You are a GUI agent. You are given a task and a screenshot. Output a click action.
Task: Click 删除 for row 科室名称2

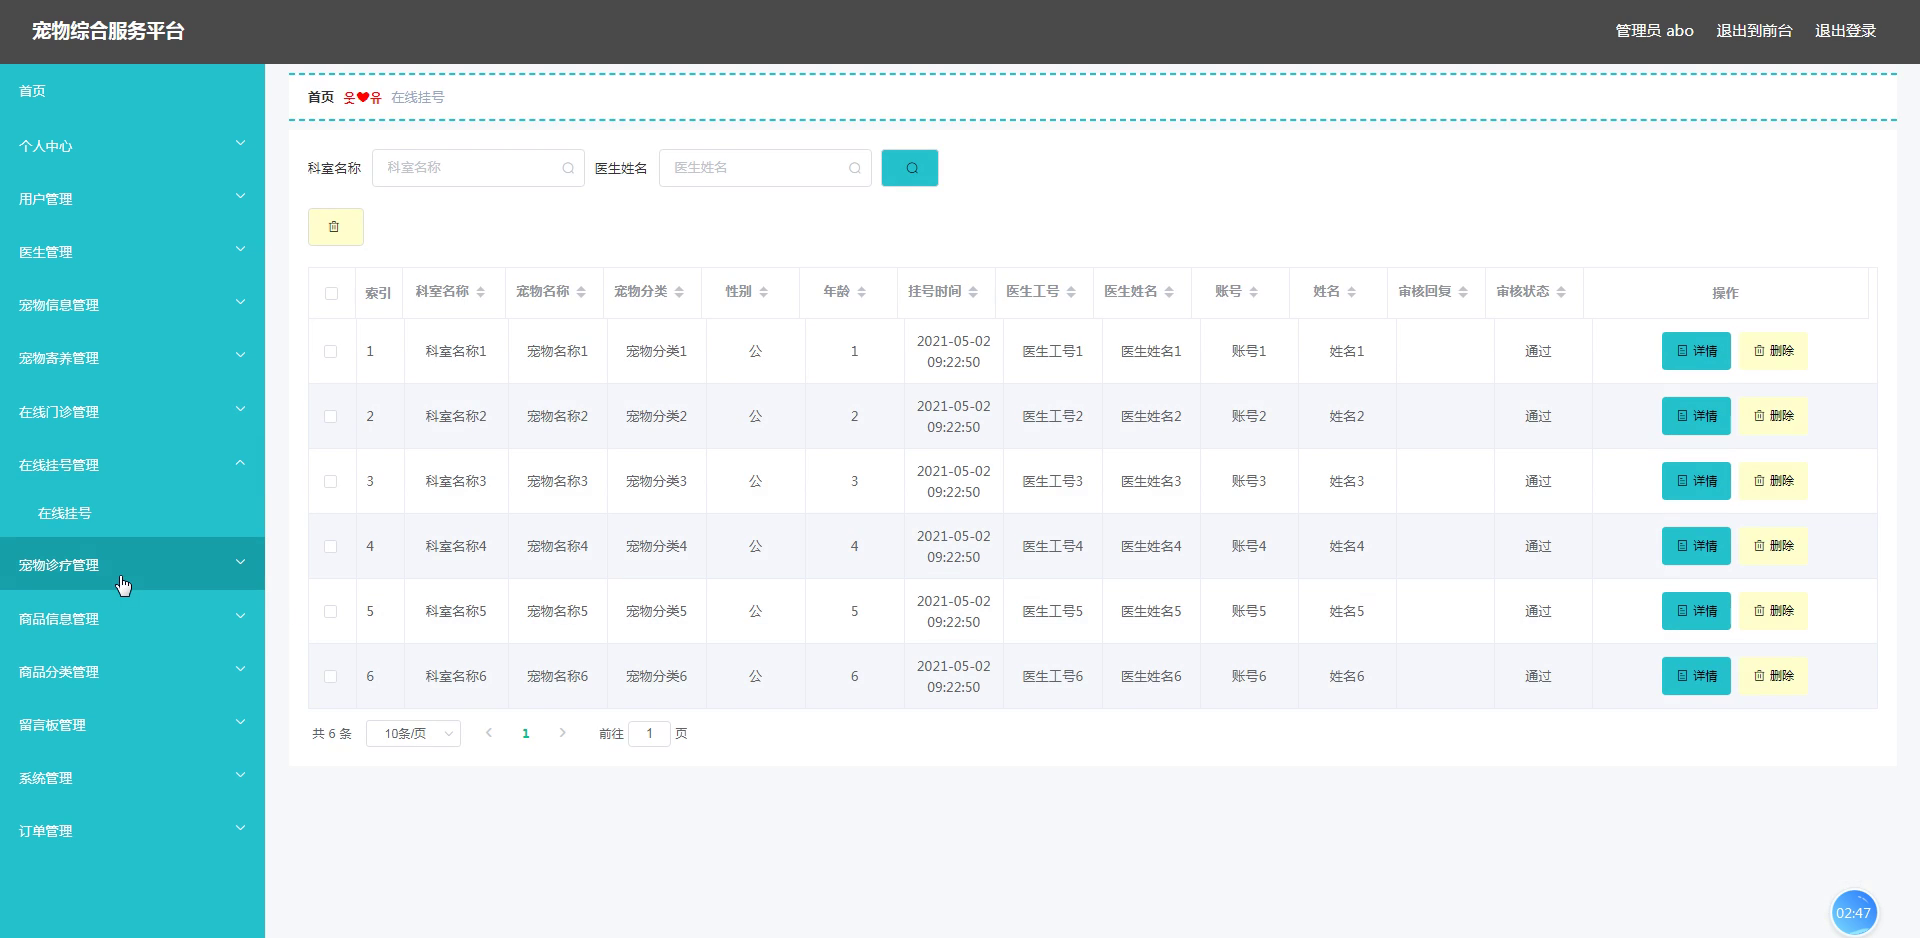click(x=1773, y=416)
